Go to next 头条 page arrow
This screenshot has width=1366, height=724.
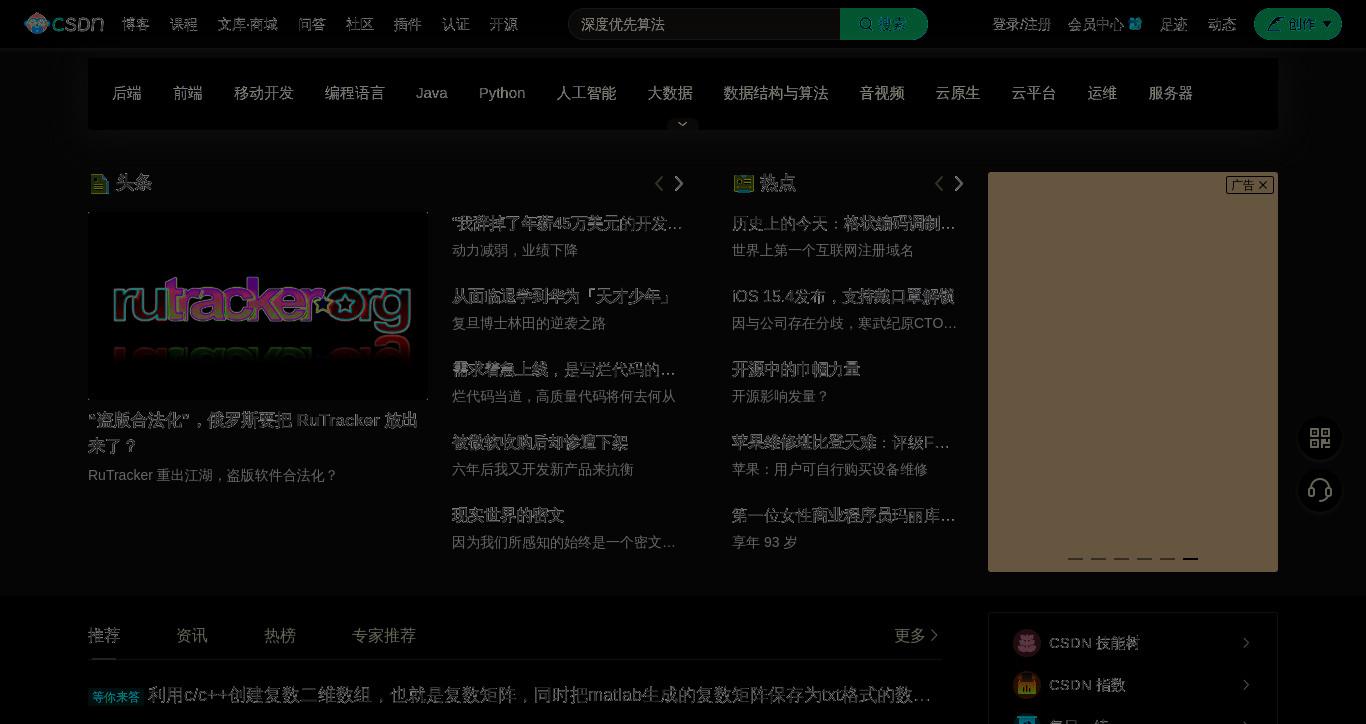pos(679,183)
